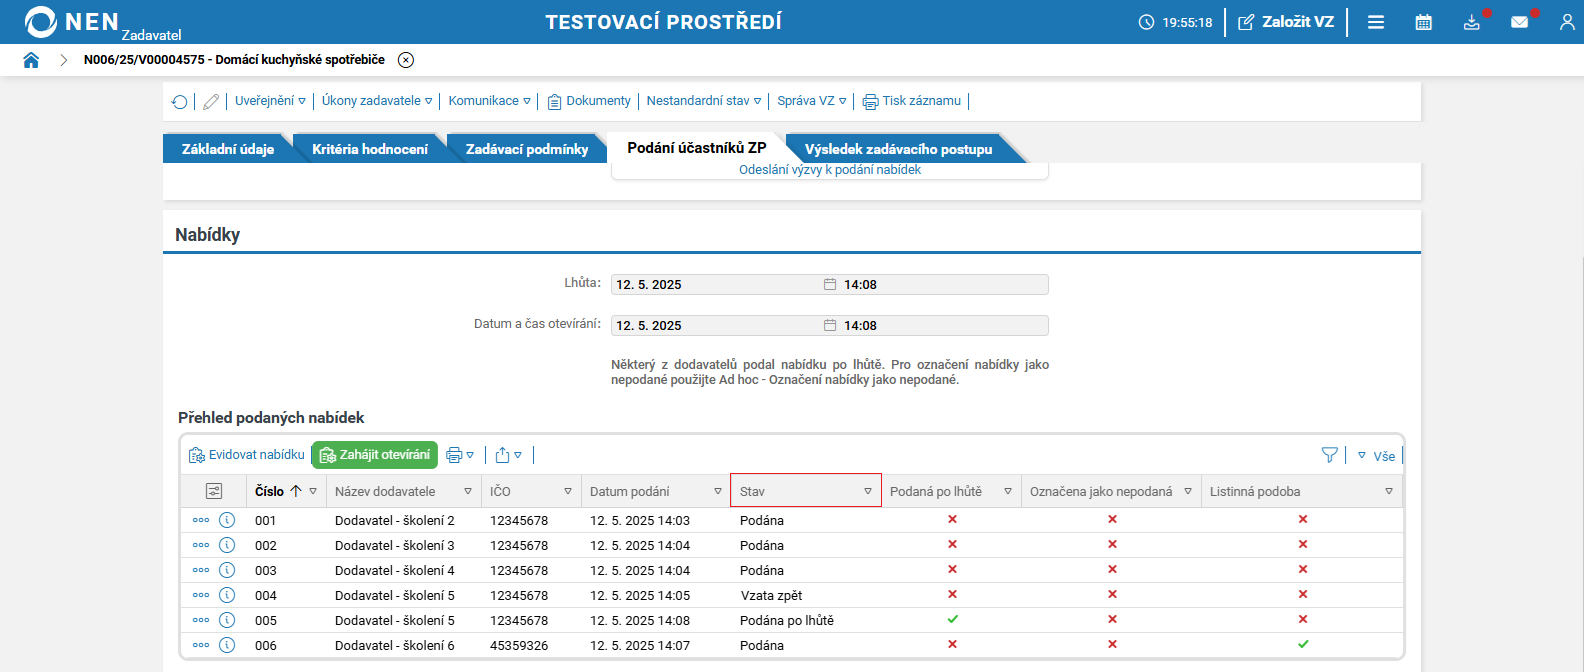The width and height of the screenshot is (1584, 672).
Task: Open calendar picker in Lhůta field
Action: point(830,284)
